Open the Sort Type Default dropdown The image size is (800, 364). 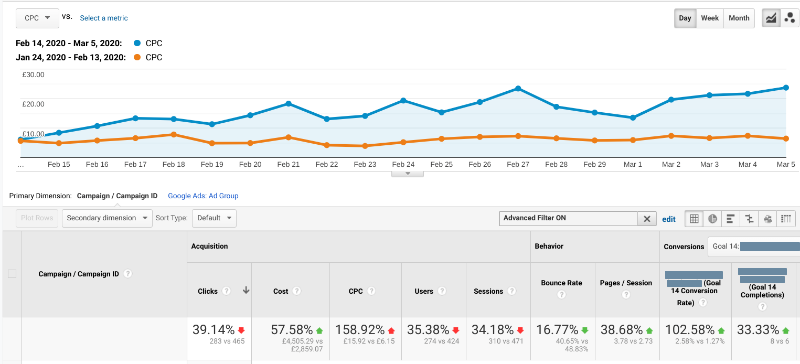214,218
